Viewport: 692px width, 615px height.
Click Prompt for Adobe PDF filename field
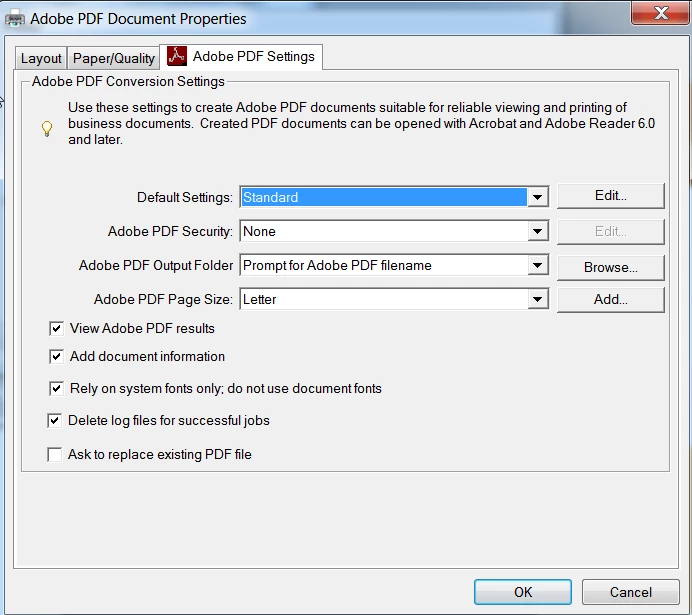pyautogui.click(x=384, y=265)
